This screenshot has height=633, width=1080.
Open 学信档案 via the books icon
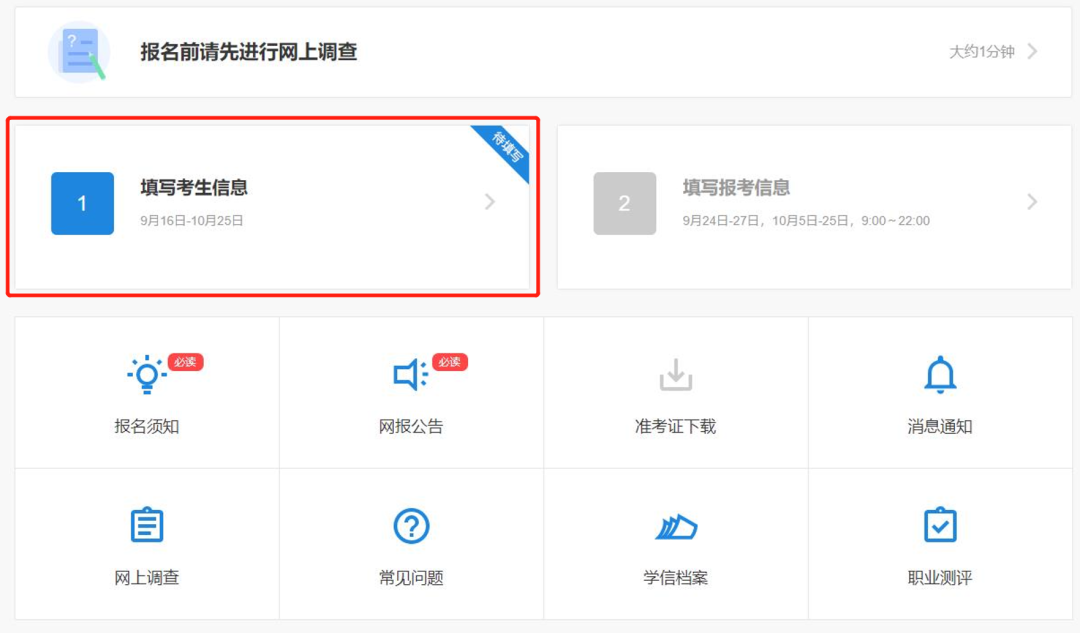pyautogui.click(x=675, y=524)
